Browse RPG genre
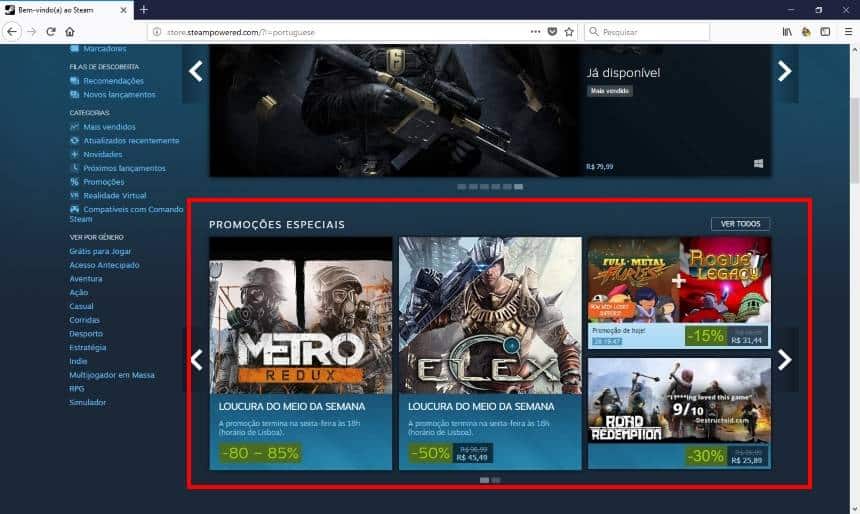Image resolution: width=860 pixels, height=514 pixels. (x=77, y=388)
